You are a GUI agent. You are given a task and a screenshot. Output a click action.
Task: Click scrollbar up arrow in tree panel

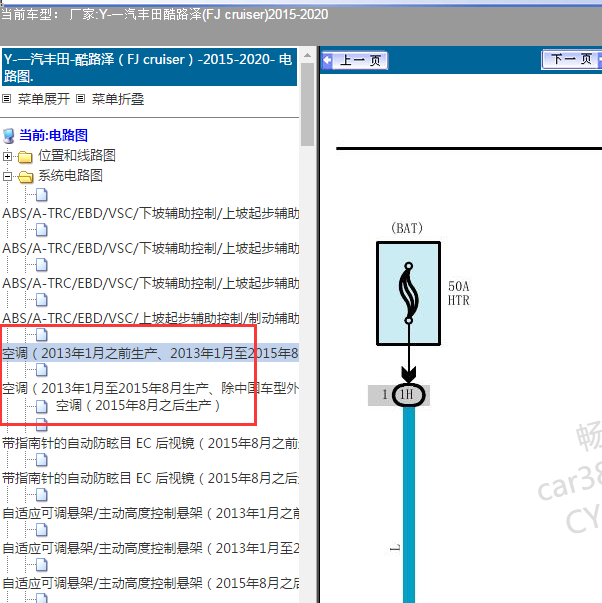click(x=307, y=55)
